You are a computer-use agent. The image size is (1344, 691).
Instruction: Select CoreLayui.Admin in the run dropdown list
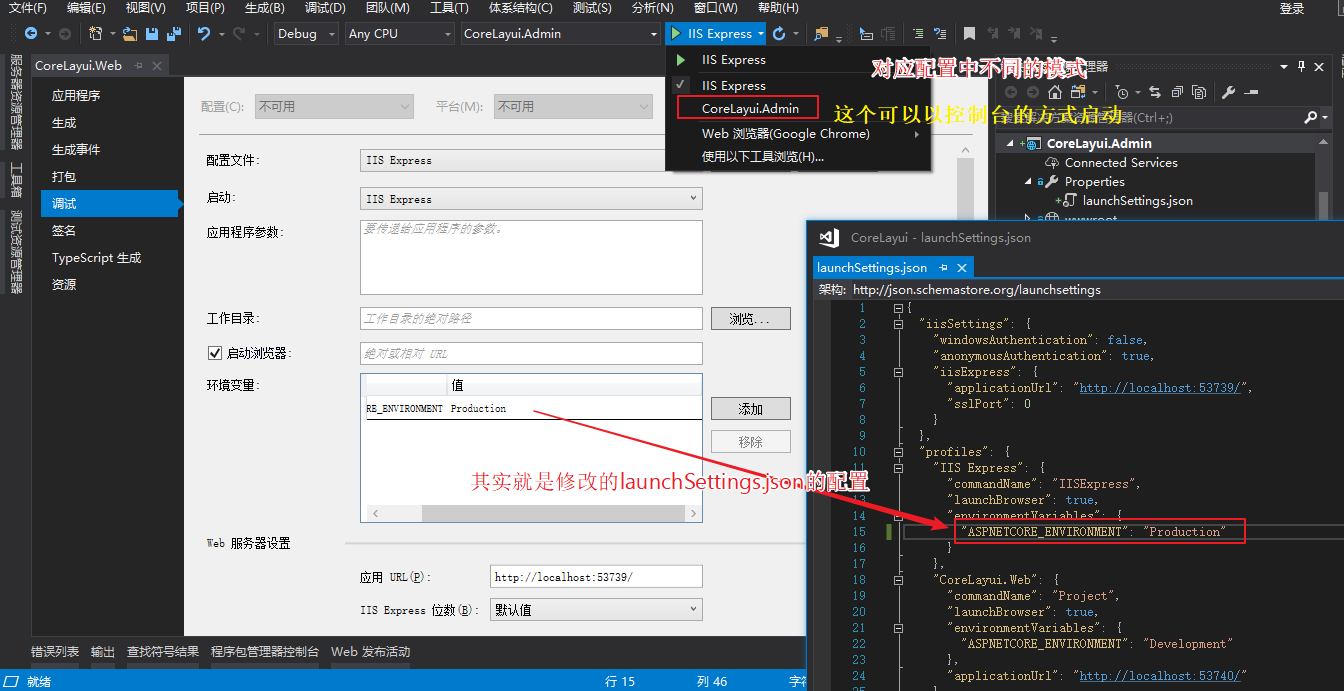pos(749,108)
